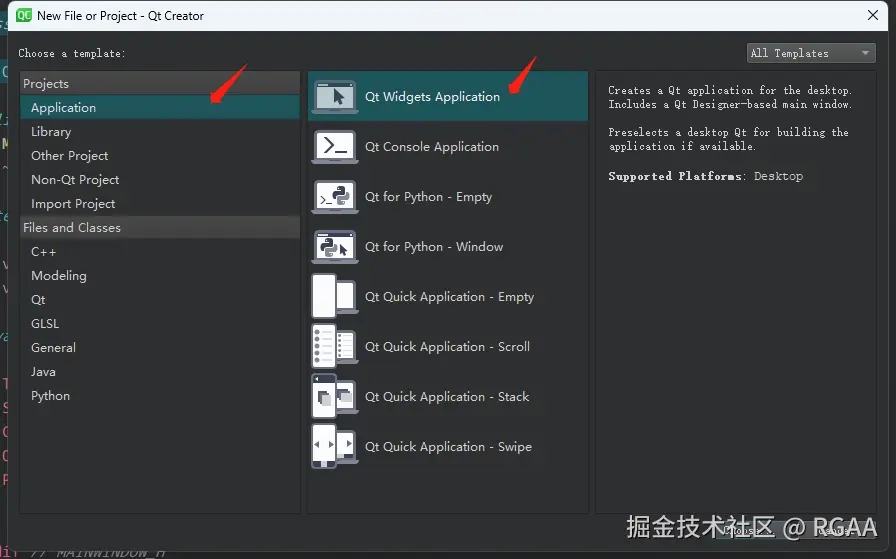896x559 pixels.
Task: Choose the Java files category
Action: click(160, 372)
